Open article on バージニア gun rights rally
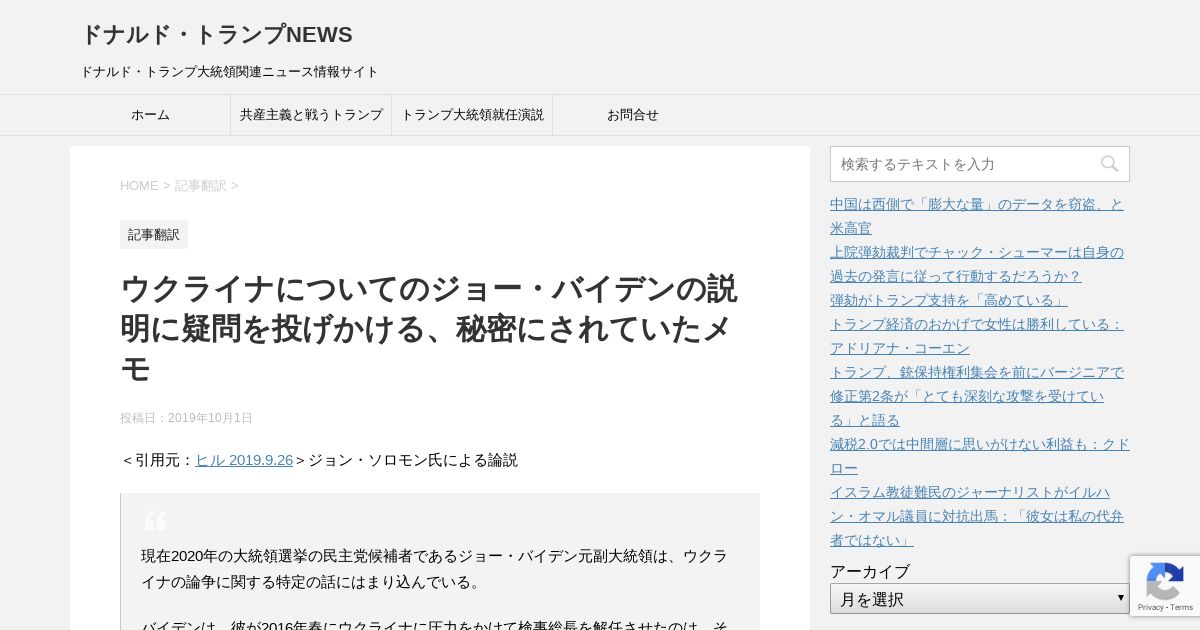Image resolution: width=1200 pixels, height=630 pixels. point(977,396)
